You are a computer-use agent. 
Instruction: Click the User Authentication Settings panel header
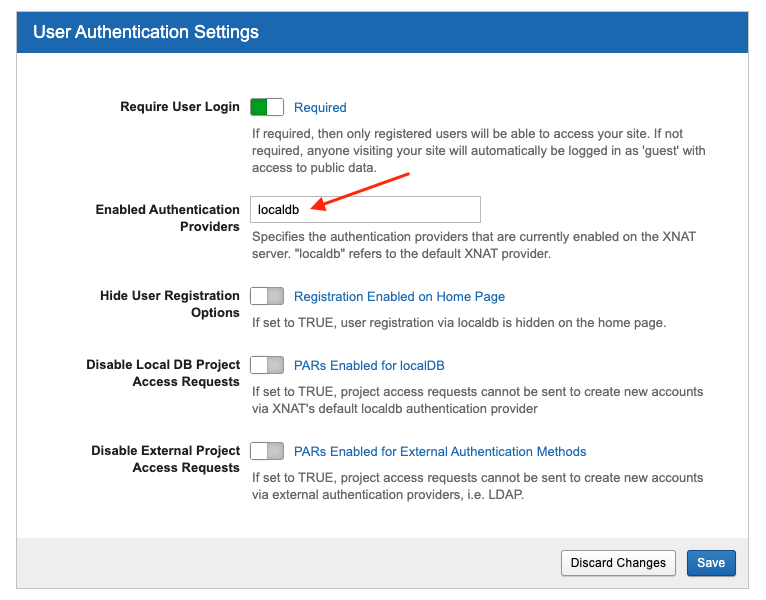[146, 32]
